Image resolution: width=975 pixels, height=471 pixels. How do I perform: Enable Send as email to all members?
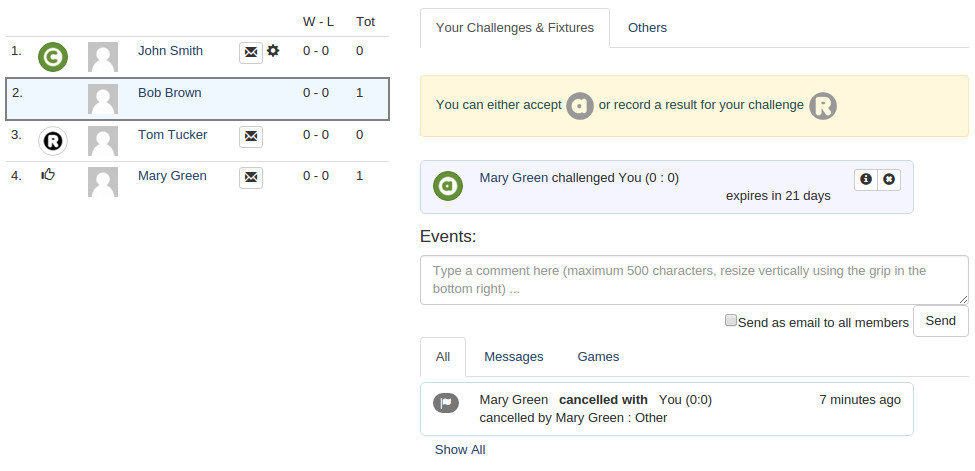point(731,321)
